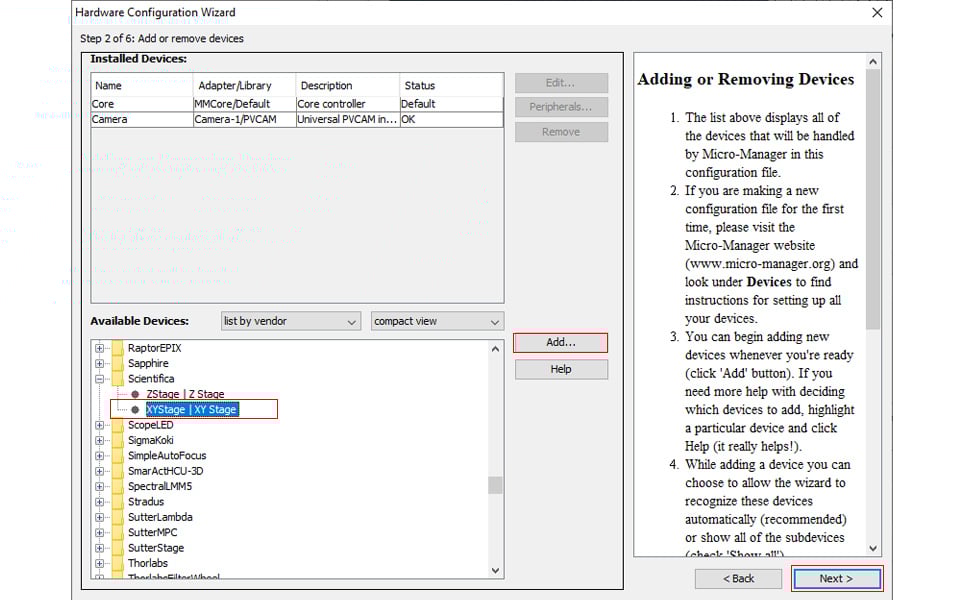Click the Thorlabs folder icon
Viewport: 964px width, 600px height.
117,563
